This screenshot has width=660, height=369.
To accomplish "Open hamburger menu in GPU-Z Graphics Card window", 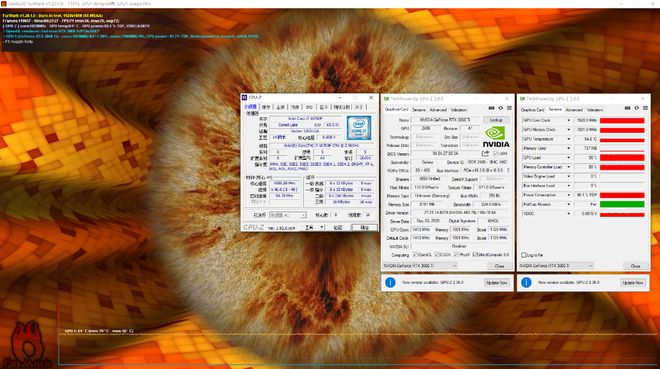I will point(509,109).
